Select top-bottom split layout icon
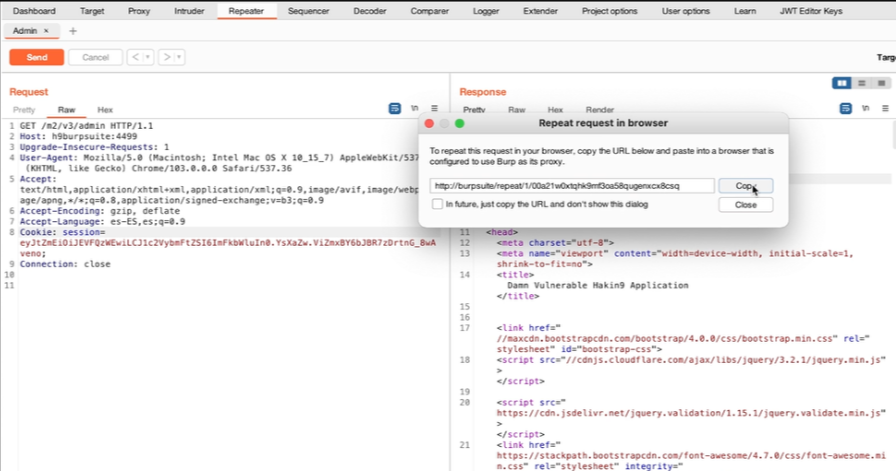The height and width of the screenshot is (471, 896). [862, 83]
